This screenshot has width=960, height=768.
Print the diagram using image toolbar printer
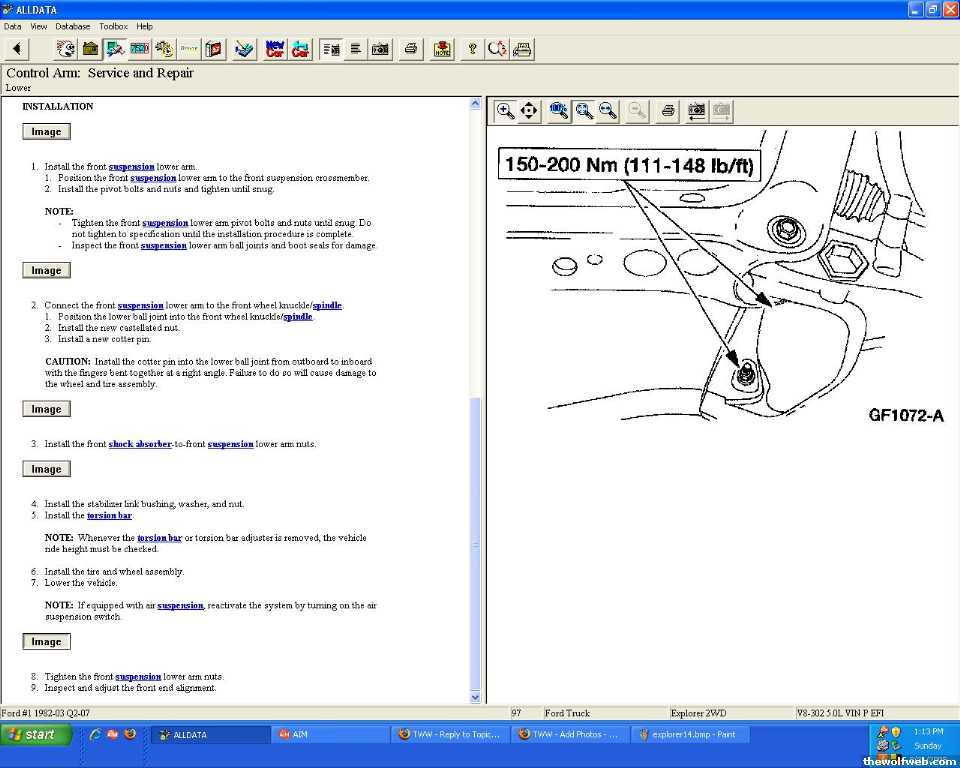668,111
